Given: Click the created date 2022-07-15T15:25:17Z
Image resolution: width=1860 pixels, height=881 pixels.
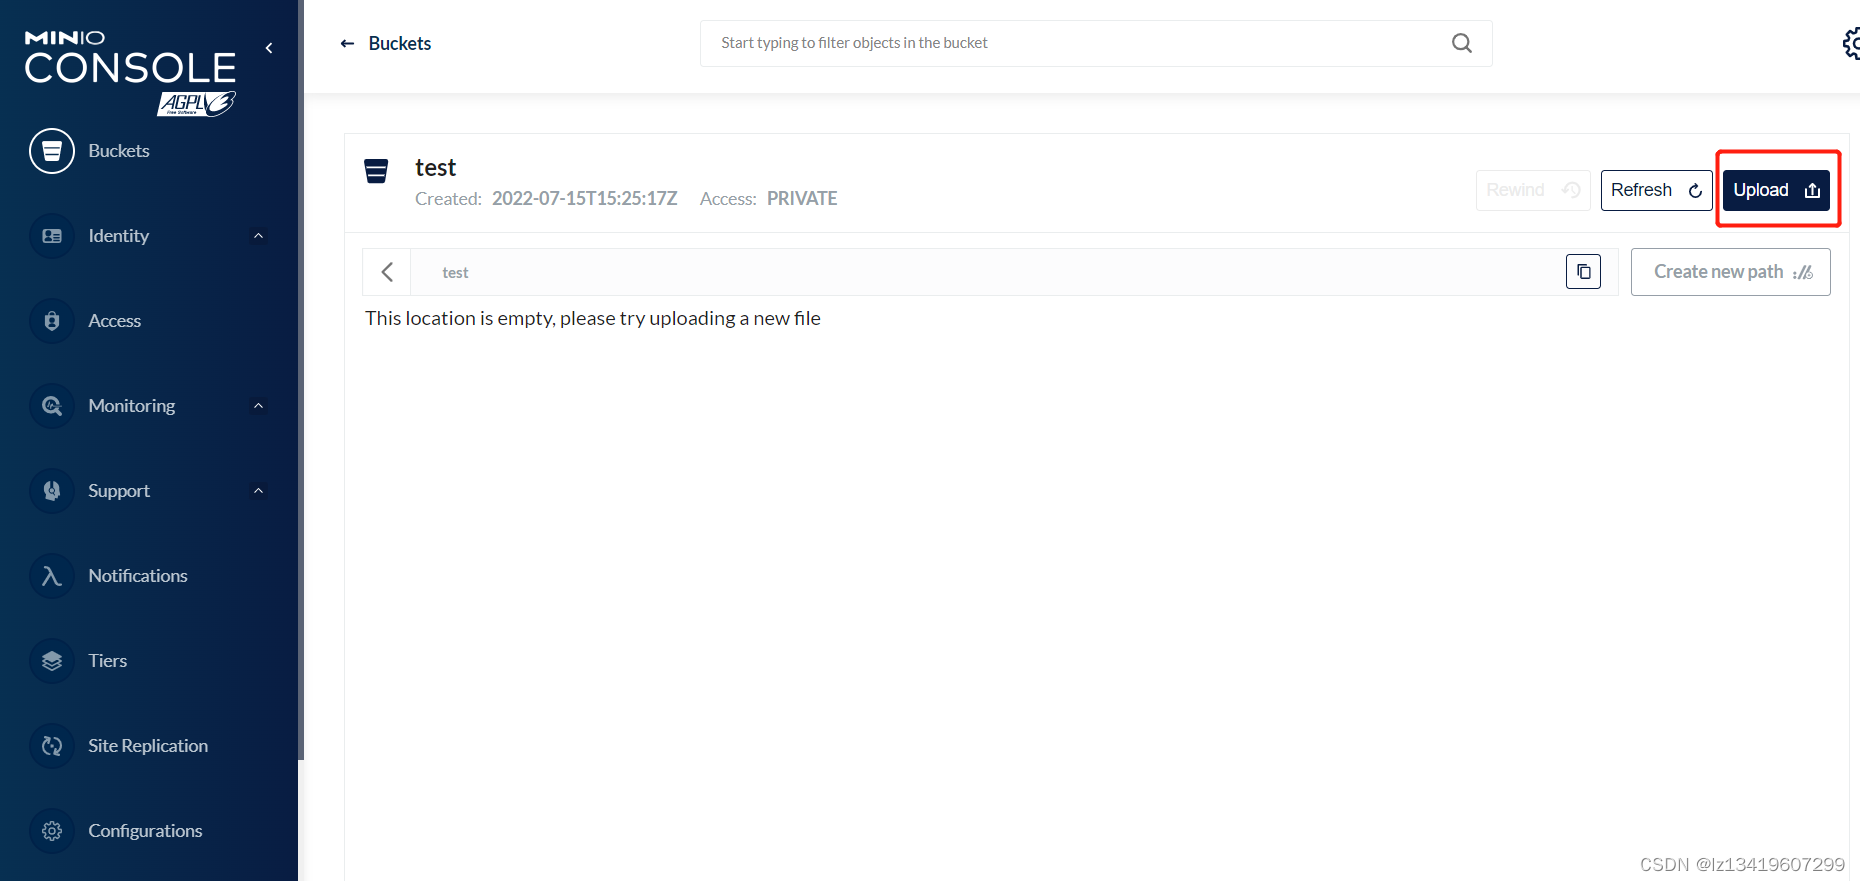Looking at the screenshot, I should [x=584, y=199].
